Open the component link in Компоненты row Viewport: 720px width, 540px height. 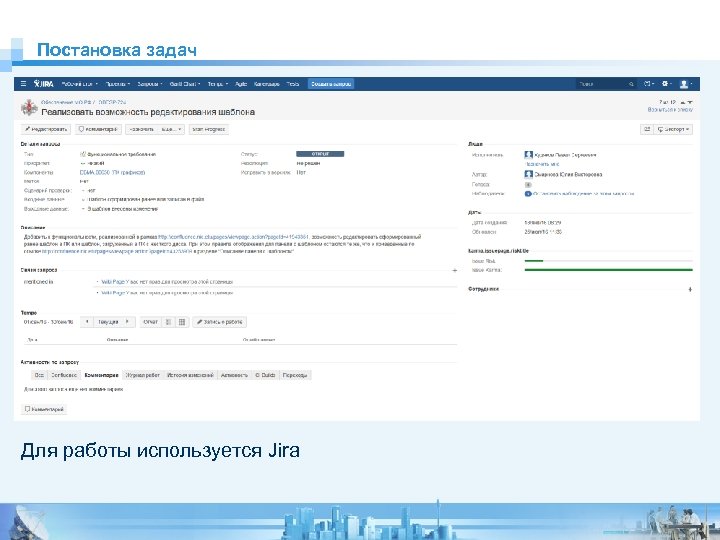tap(112, 173)
